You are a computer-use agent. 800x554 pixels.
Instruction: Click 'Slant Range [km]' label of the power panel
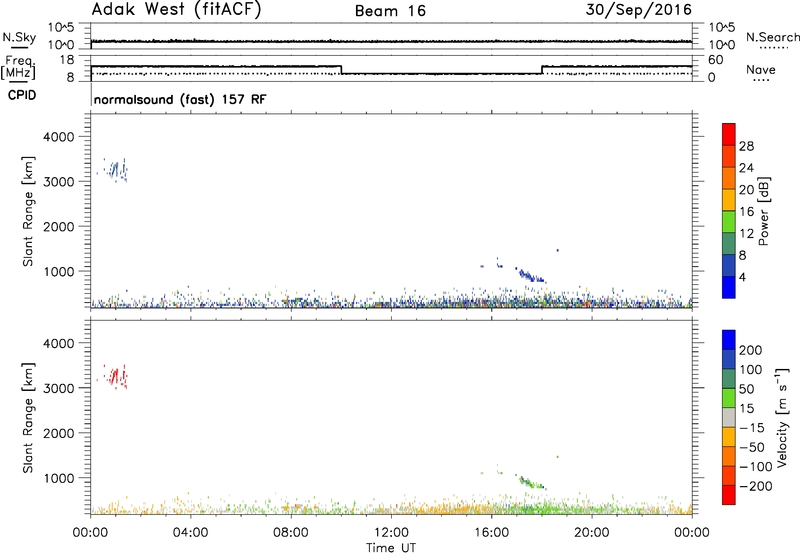point(29,211)
